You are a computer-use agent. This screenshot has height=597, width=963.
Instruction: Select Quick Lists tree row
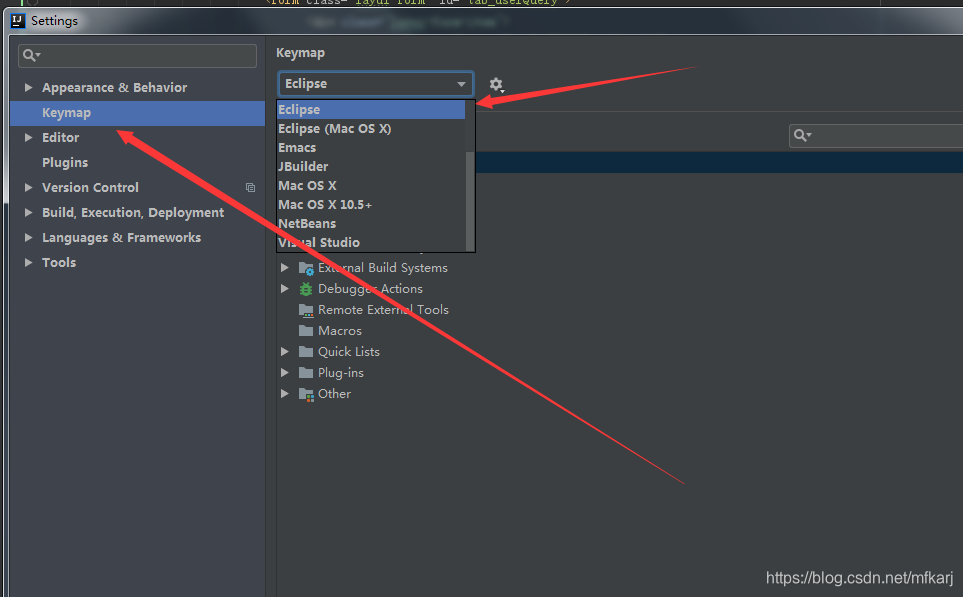point(349,352)
